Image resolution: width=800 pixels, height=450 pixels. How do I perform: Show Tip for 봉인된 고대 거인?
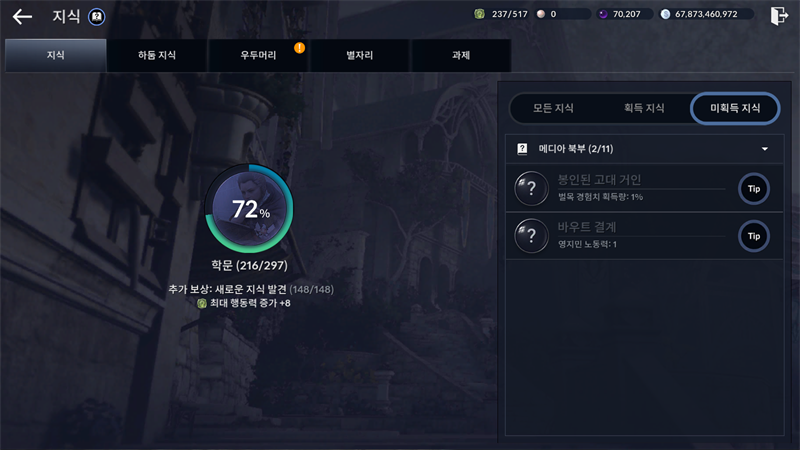coord(754,189)
